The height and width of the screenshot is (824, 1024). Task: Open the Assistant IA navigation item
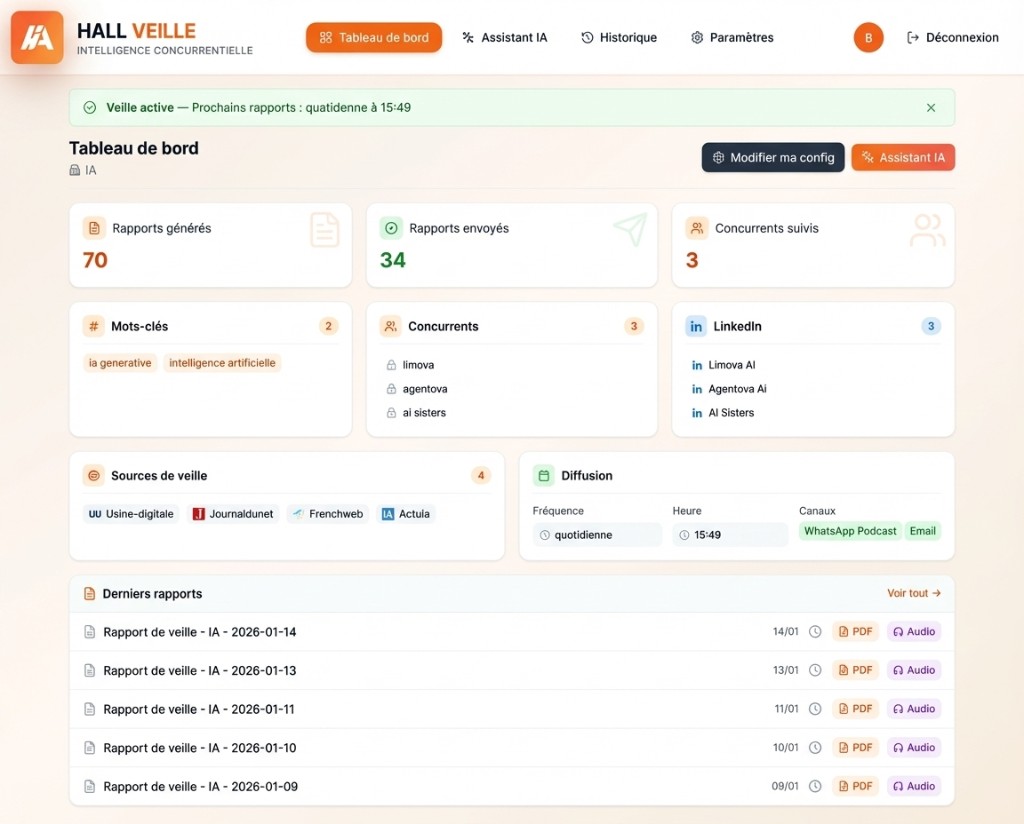pyautogui.click(x=505, y=37)
